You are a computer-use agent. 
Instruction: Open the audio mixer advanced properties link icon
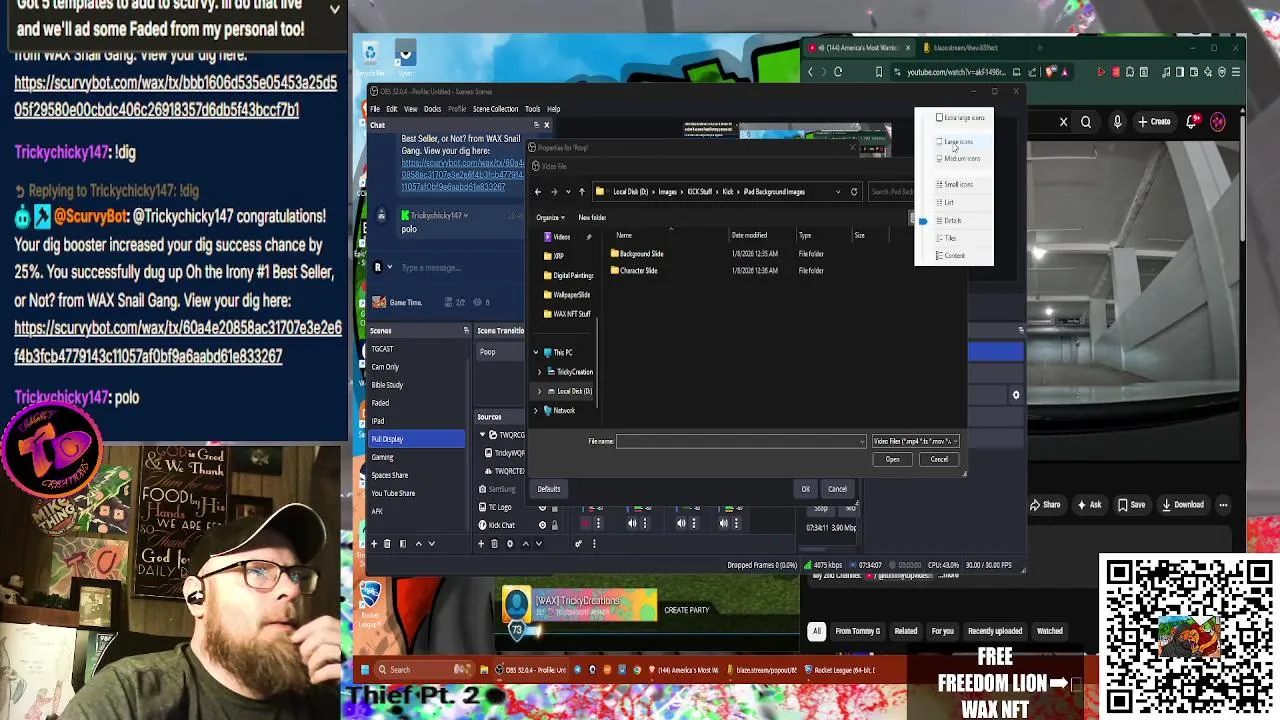coord(578,544)
